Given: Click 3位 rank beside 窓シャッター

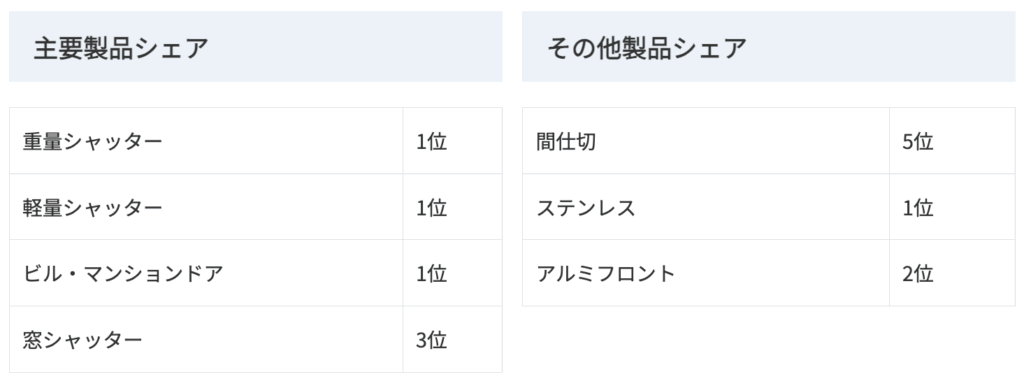Looking at the screenshot, I should (x=432, y=340).
